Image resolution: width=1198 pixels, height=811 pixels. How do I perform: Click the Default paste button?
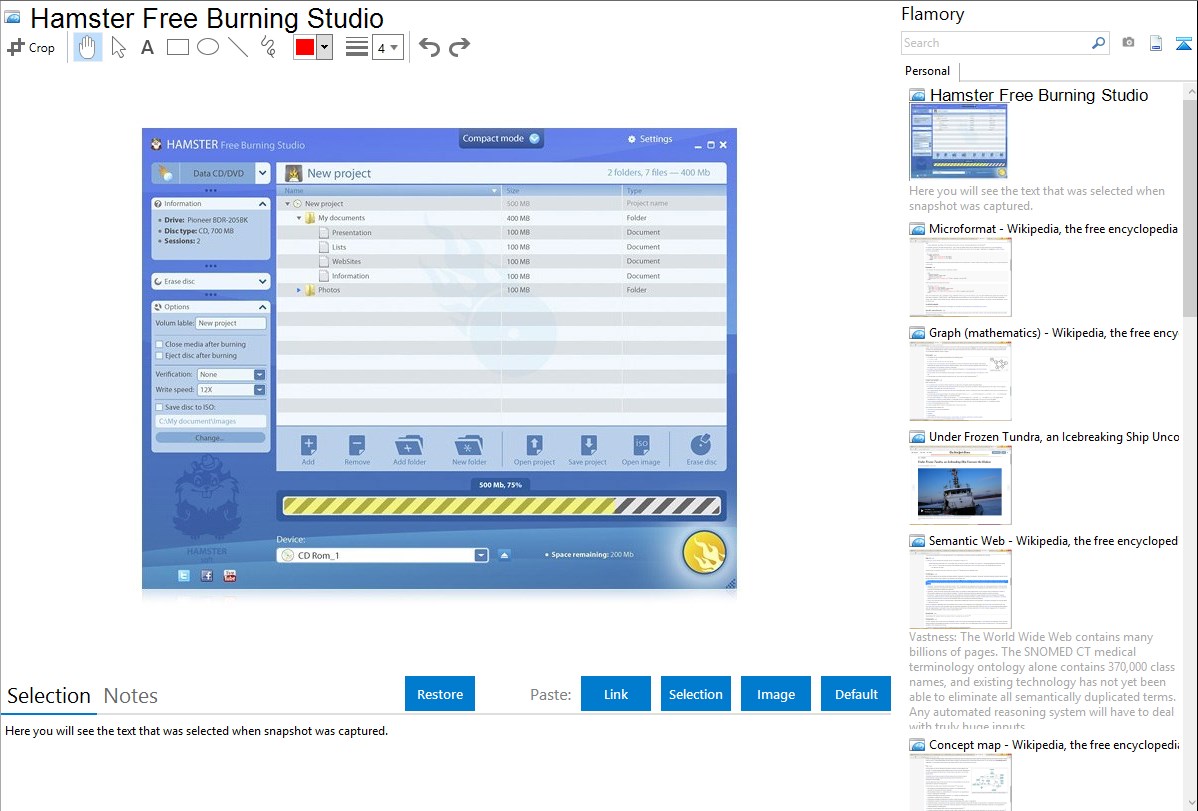(x=856, y=694)
